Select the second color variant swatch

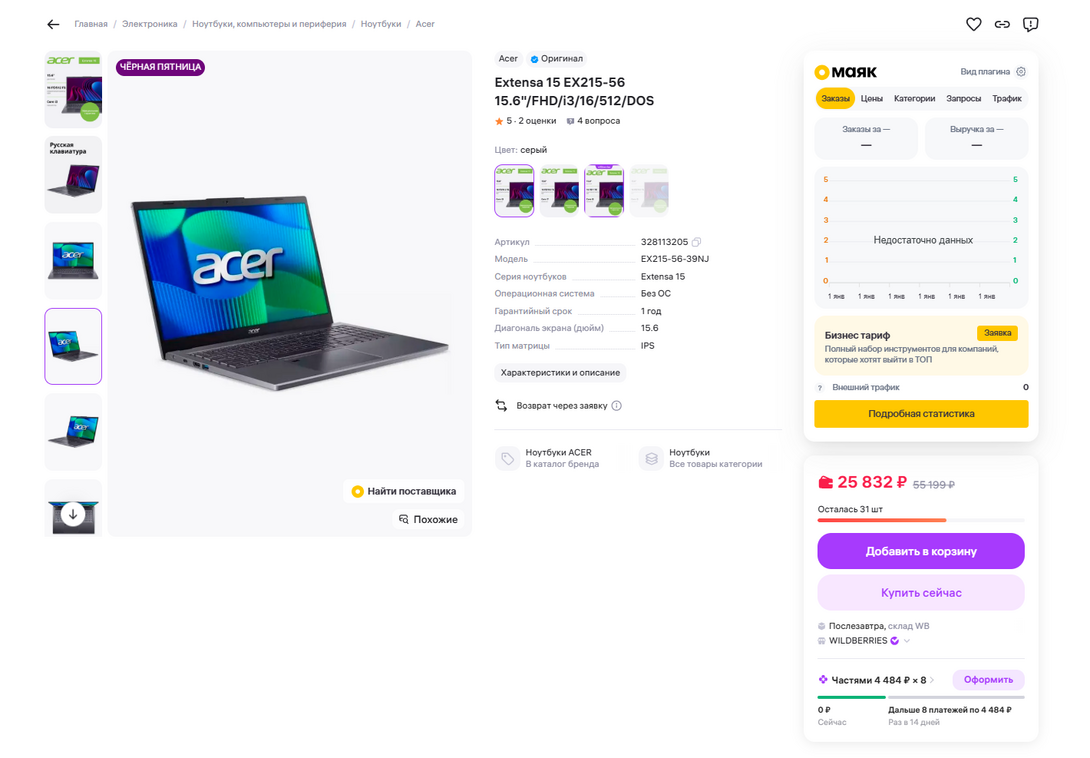[x=559, y=191]
